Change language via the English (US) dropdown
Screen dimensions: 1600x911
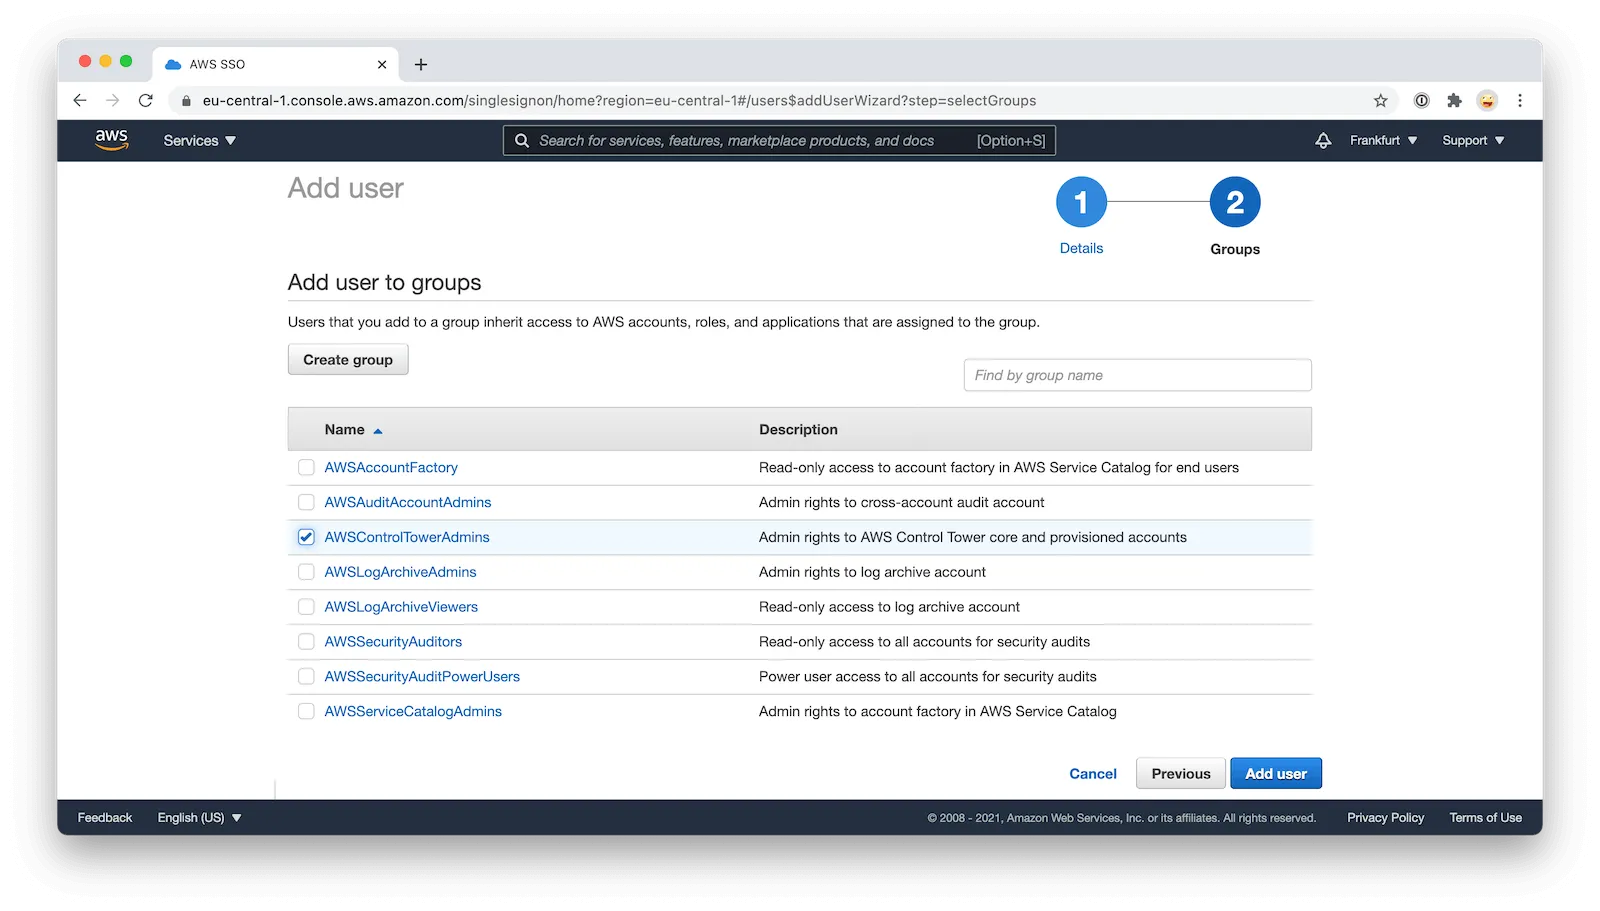click(x=197, y=817)
